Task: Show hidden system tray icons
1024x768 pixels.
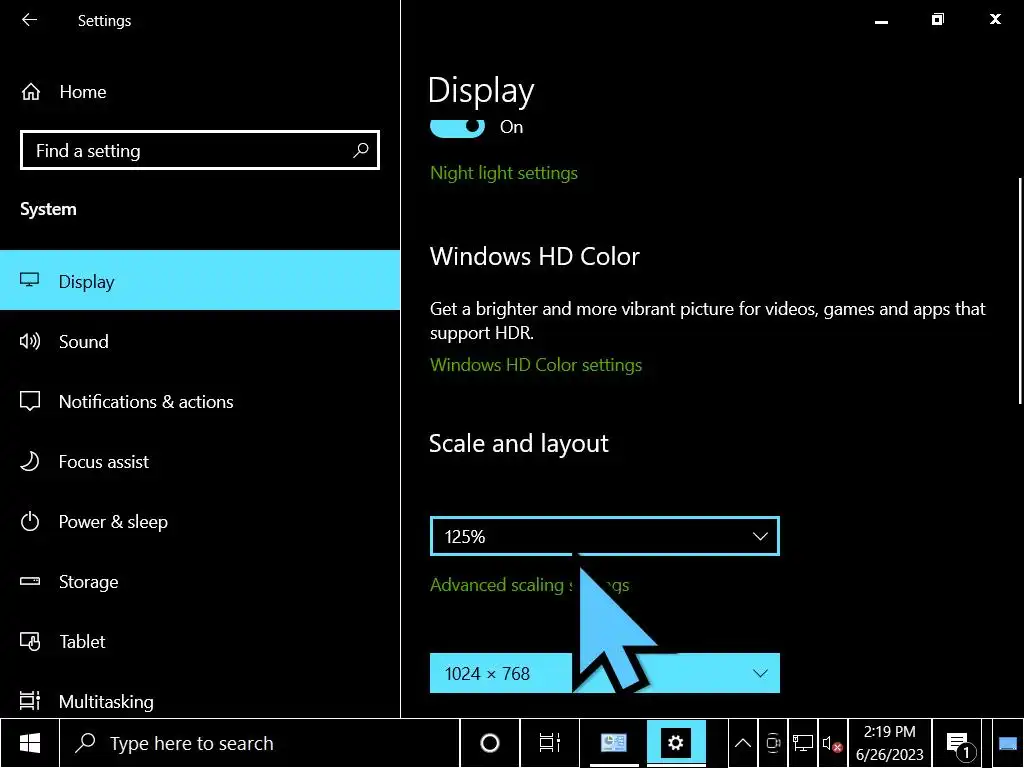Action: pyautogui.click(x=743, y=743)
